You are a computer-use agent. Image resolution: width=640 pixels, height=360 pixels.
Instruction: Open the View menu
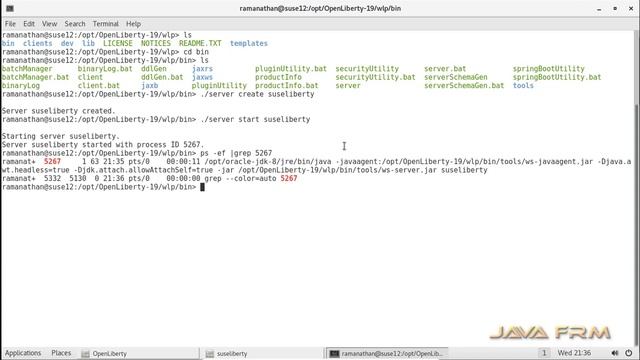click(49, 24)
